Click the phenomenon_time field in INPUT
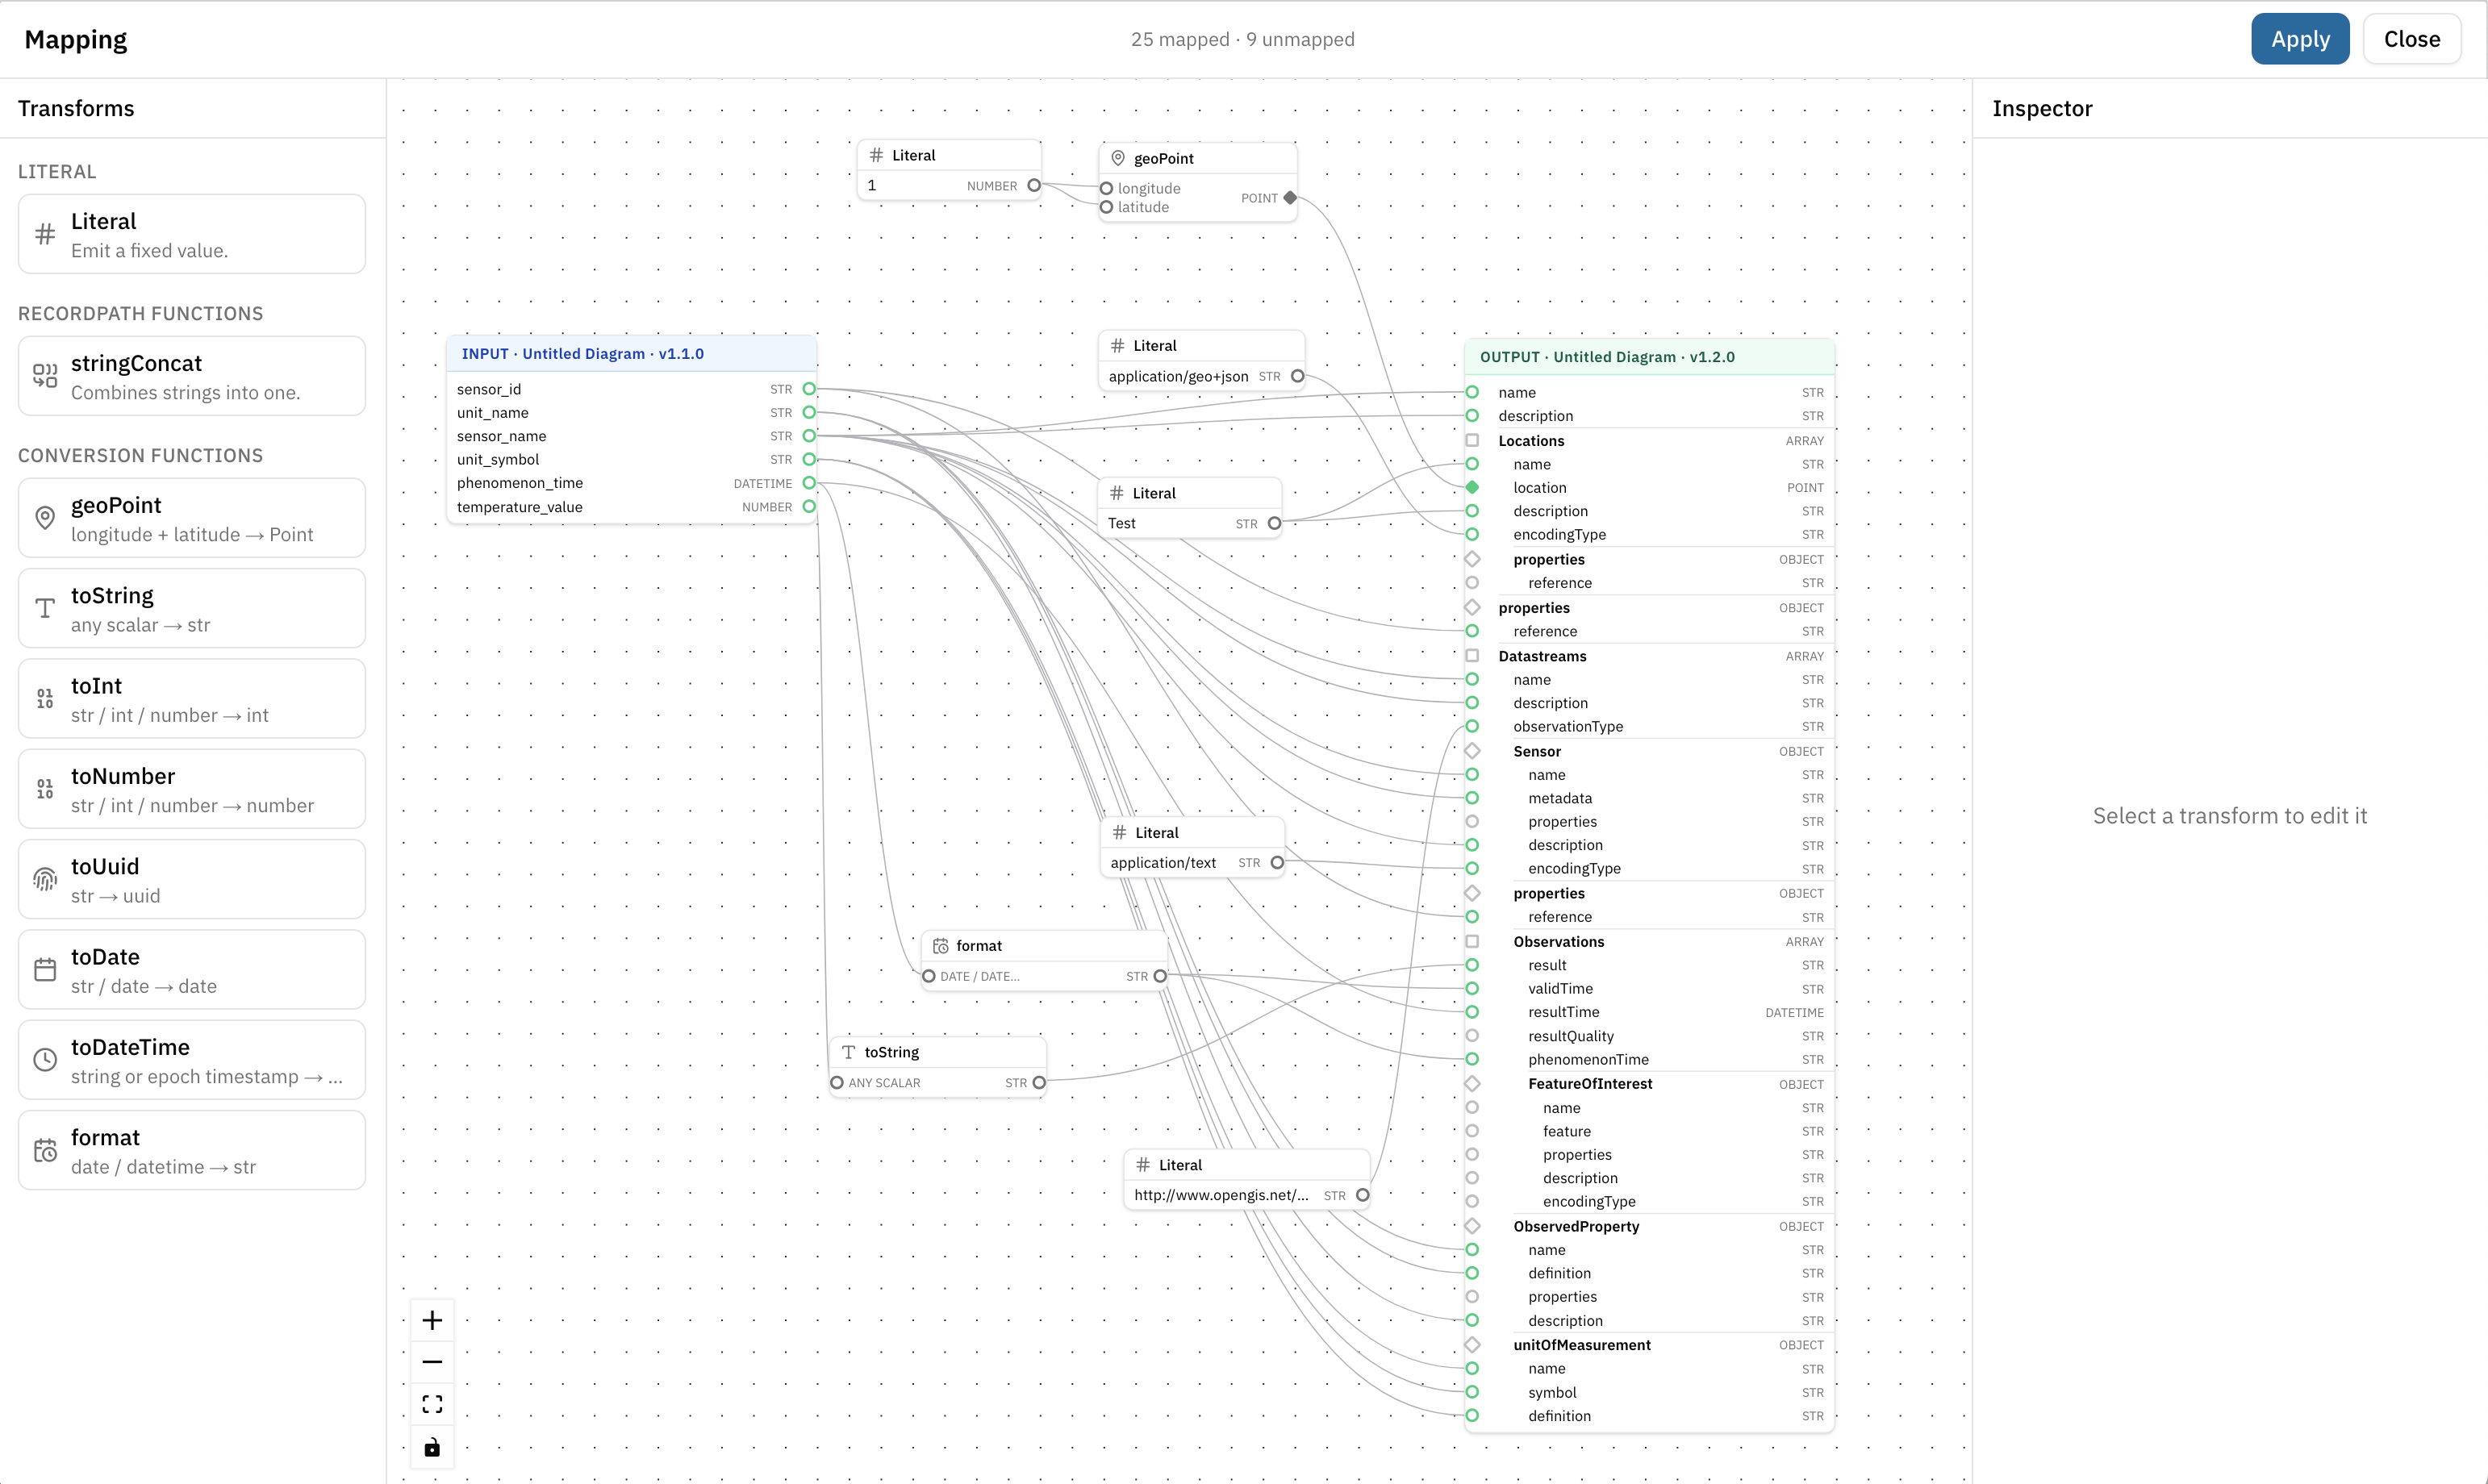 pos(632,483)
